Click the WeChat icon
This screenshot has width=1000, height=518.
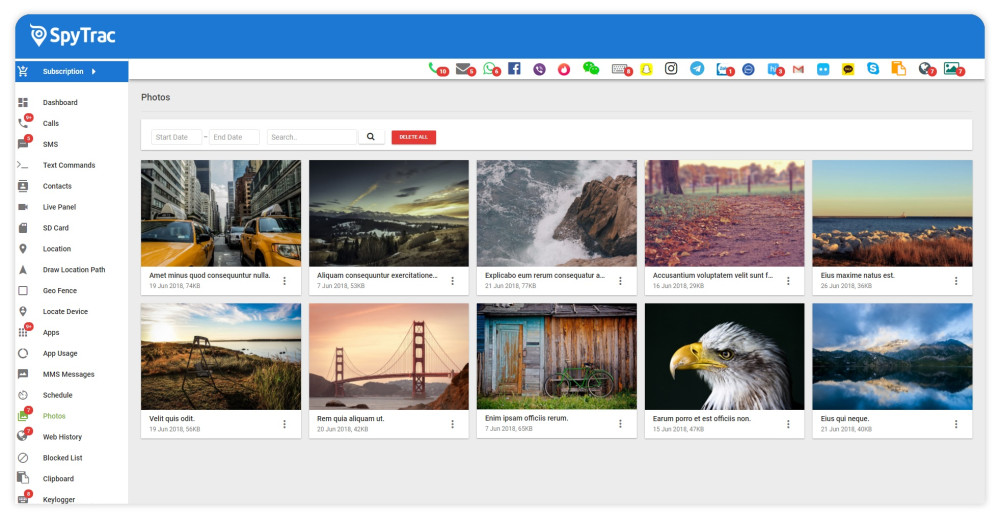pos(591,69)
